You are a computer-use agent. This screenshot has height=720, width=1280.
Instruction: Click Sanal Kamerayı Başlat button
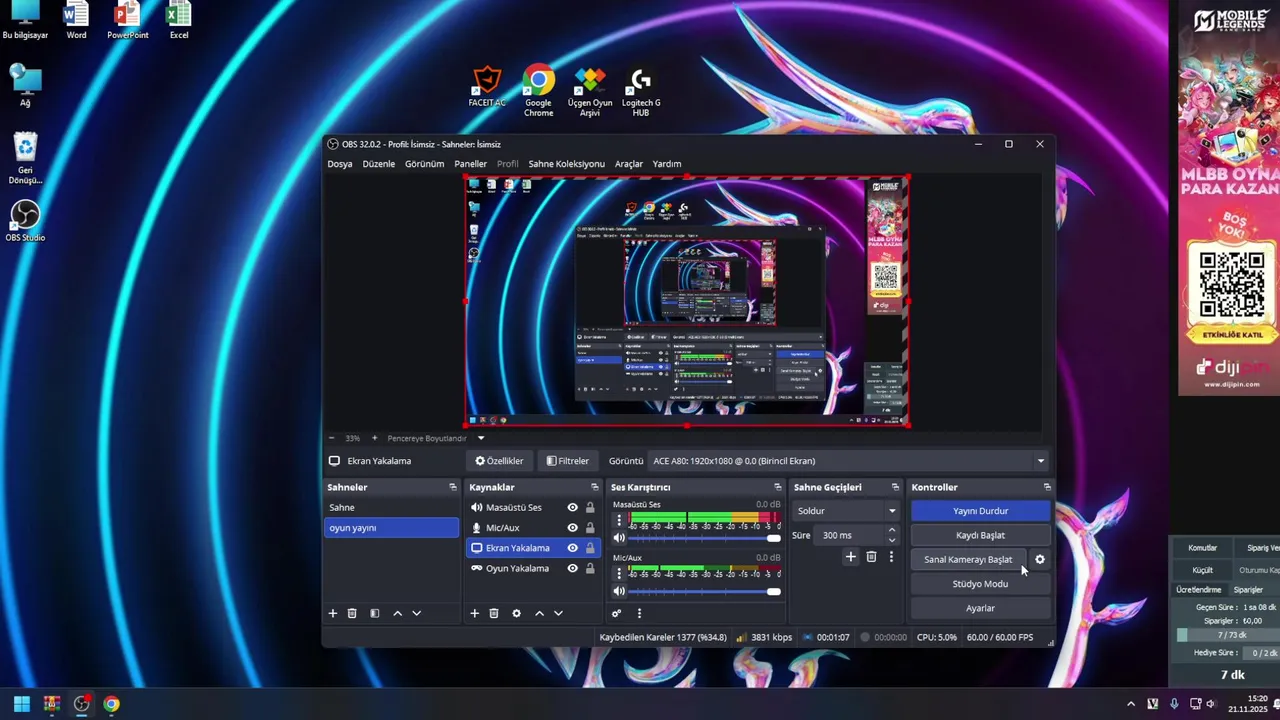point(968,559)
